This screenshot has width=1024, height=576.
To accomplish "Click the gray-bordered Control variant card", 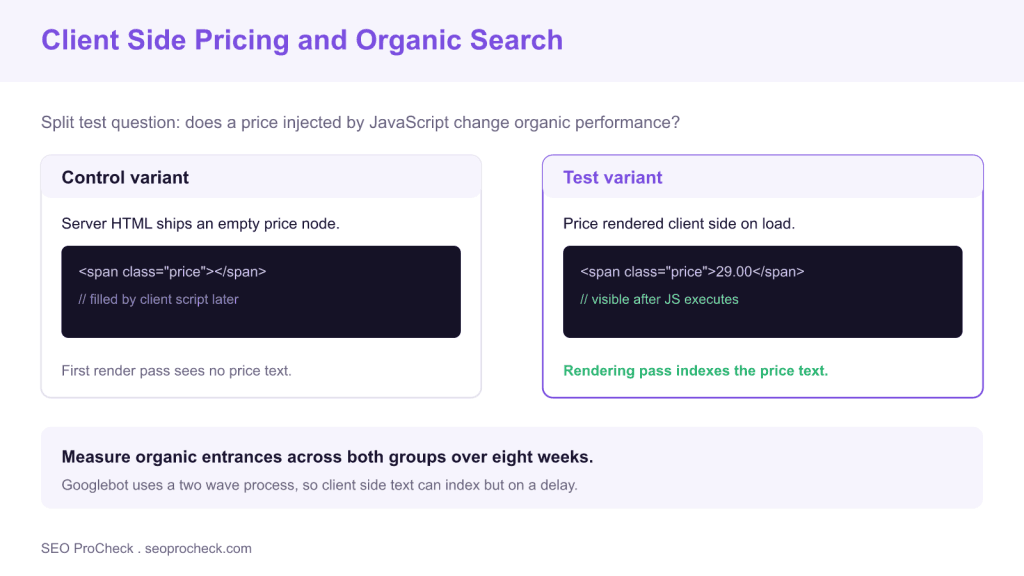I will (261, 276).
